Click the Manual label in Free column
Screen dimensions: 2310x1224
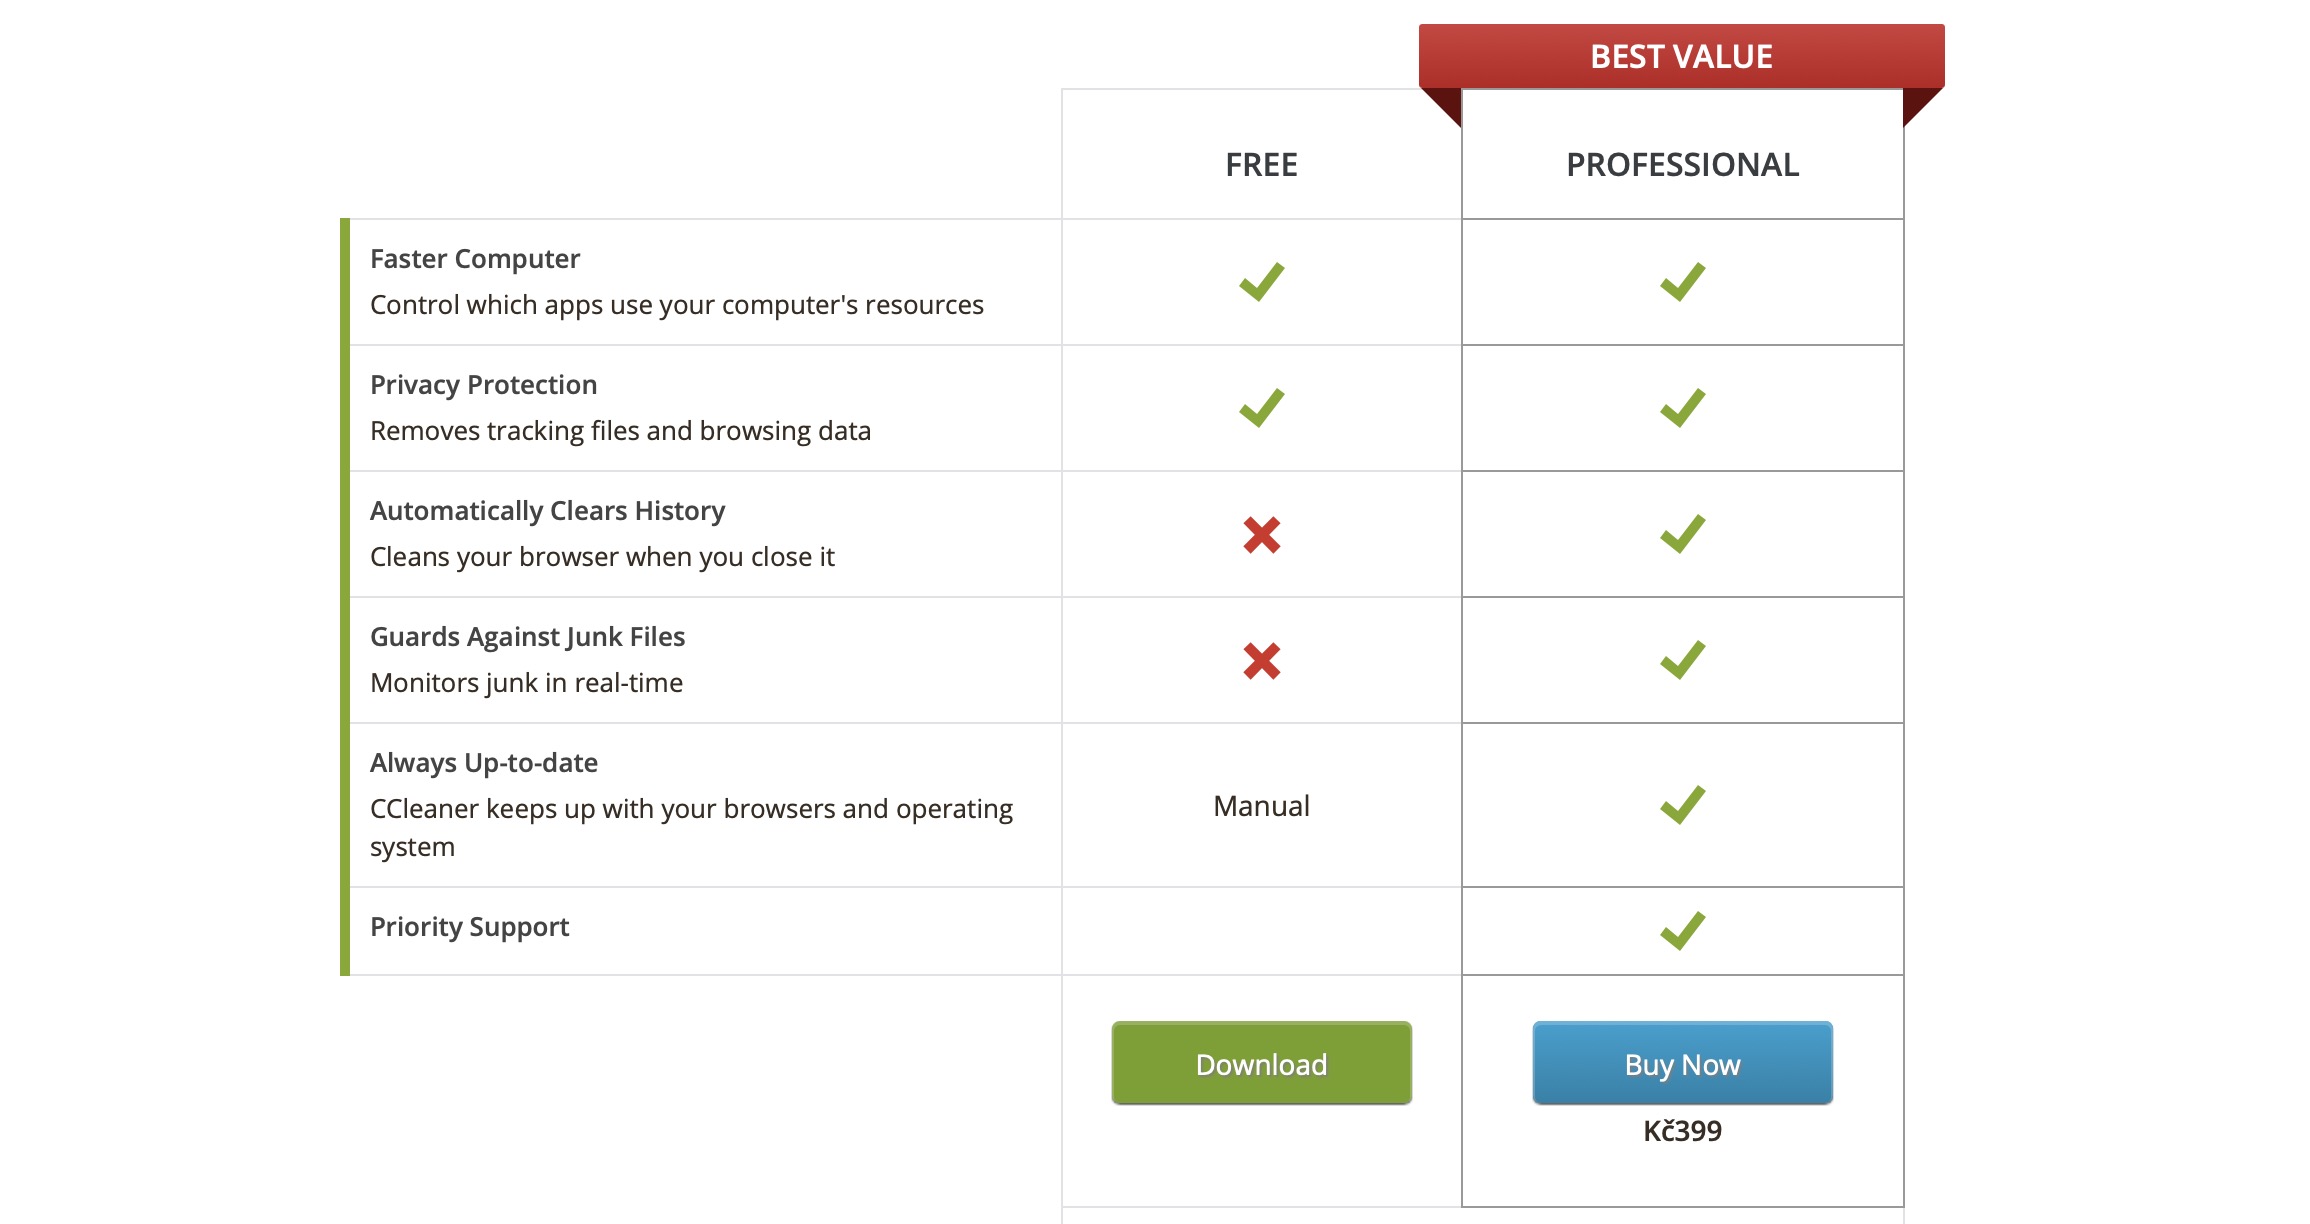coord(1261,806)
